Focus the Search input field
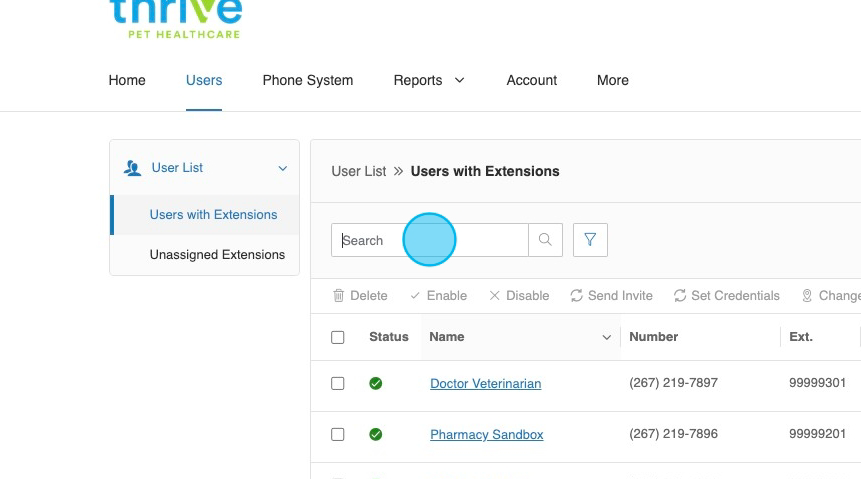 [x=430, y=240]
